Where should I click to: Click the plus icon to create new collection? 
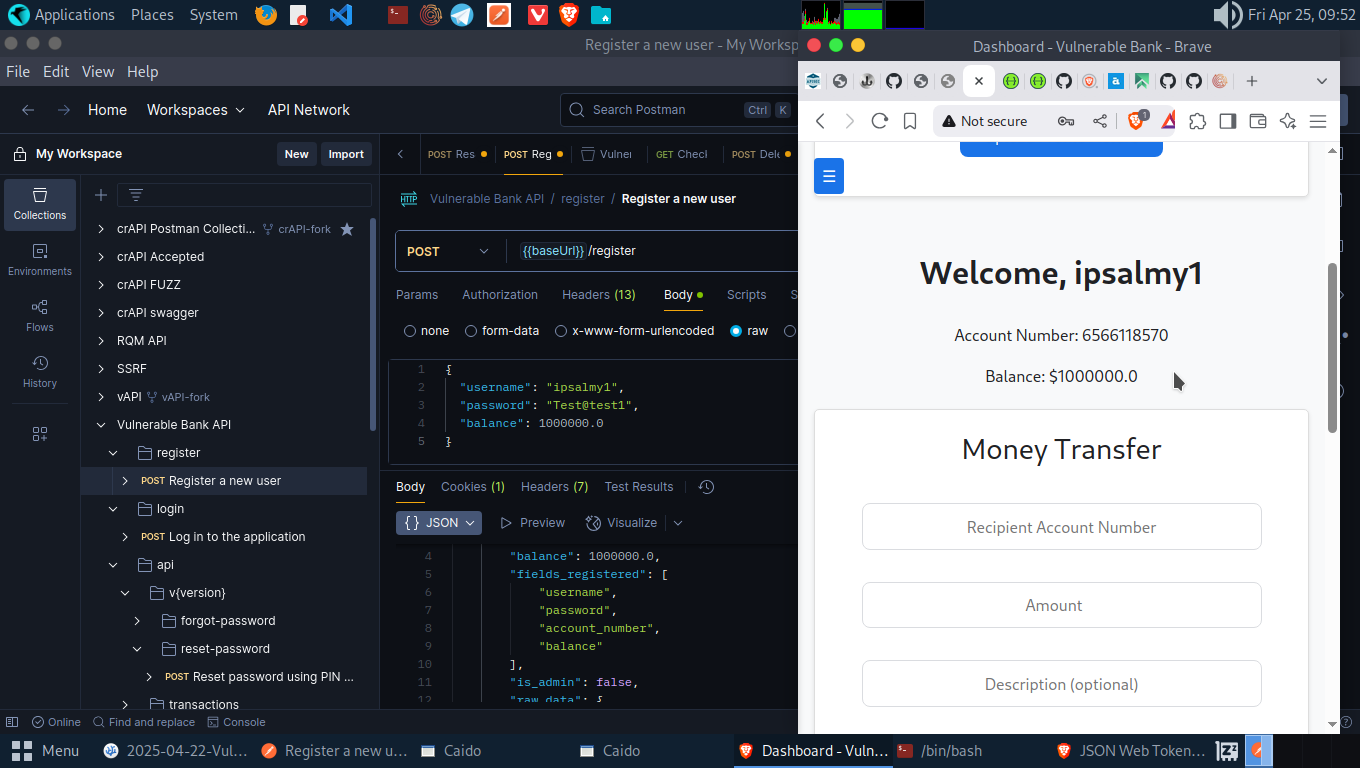click(100, 195)
